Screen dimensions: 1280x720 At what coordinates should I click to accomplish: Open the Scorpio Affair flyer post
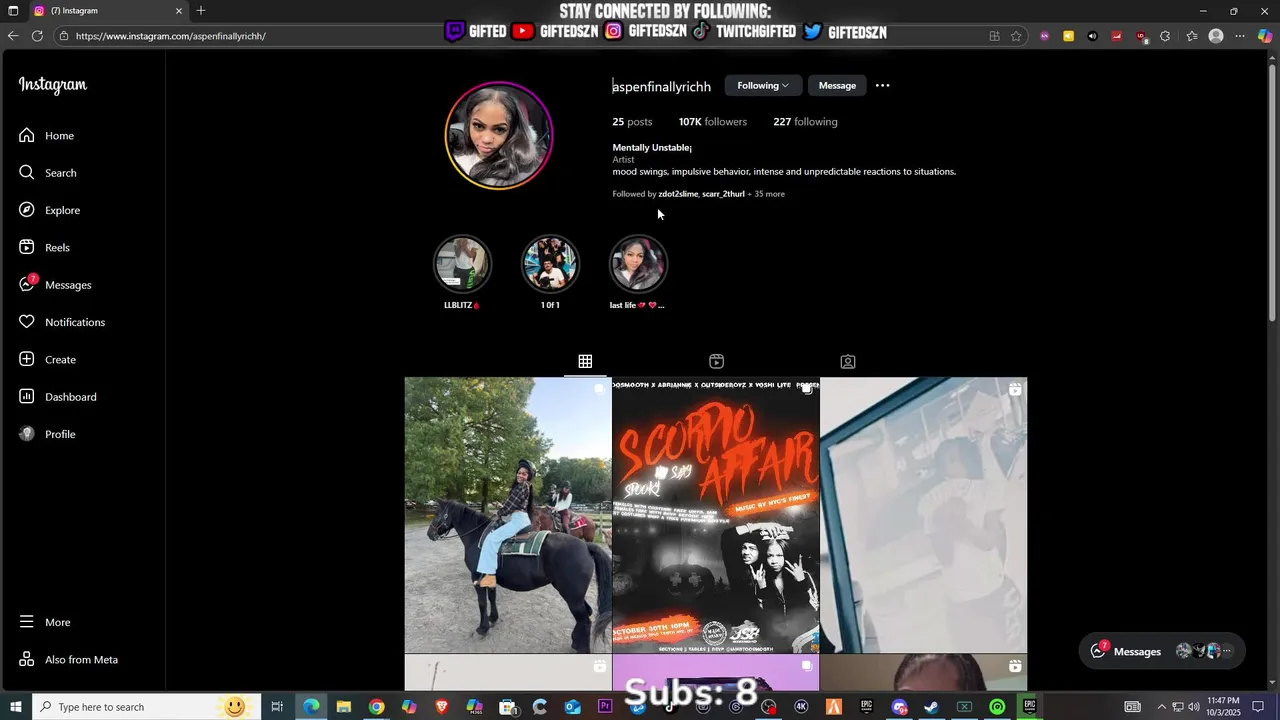pos(716,515)
